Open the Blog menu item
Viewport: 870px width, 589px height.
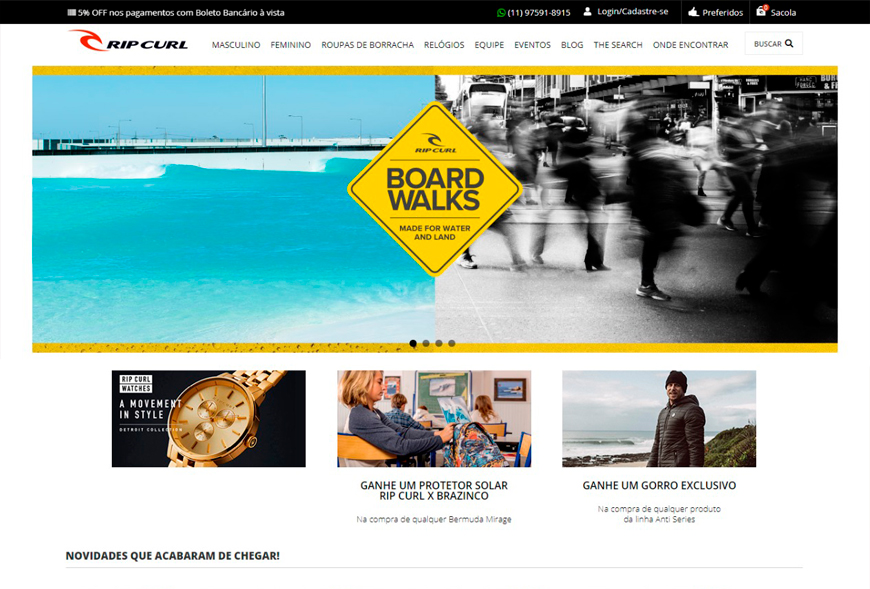(572, 45)
